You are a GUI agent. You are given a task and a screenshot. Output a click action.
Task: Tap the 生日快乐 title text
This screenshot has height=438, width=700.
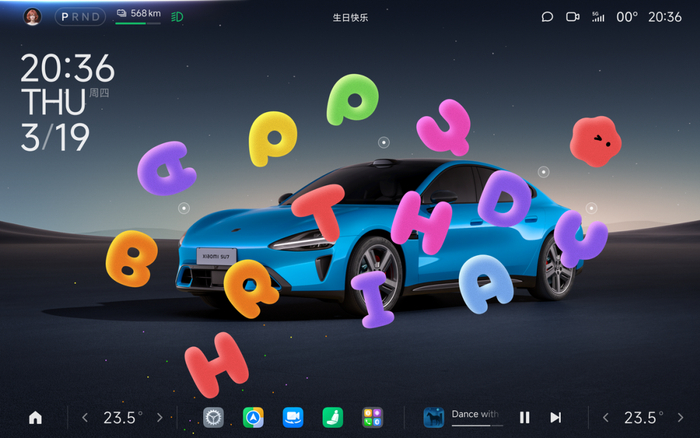tap(350, 17)
